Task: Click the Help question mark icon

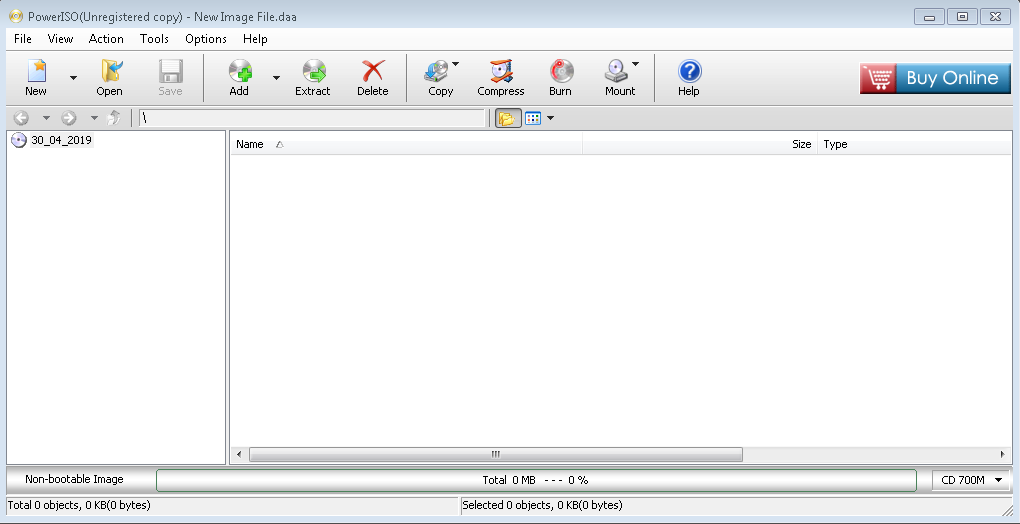Action: [x=689, y=72]
